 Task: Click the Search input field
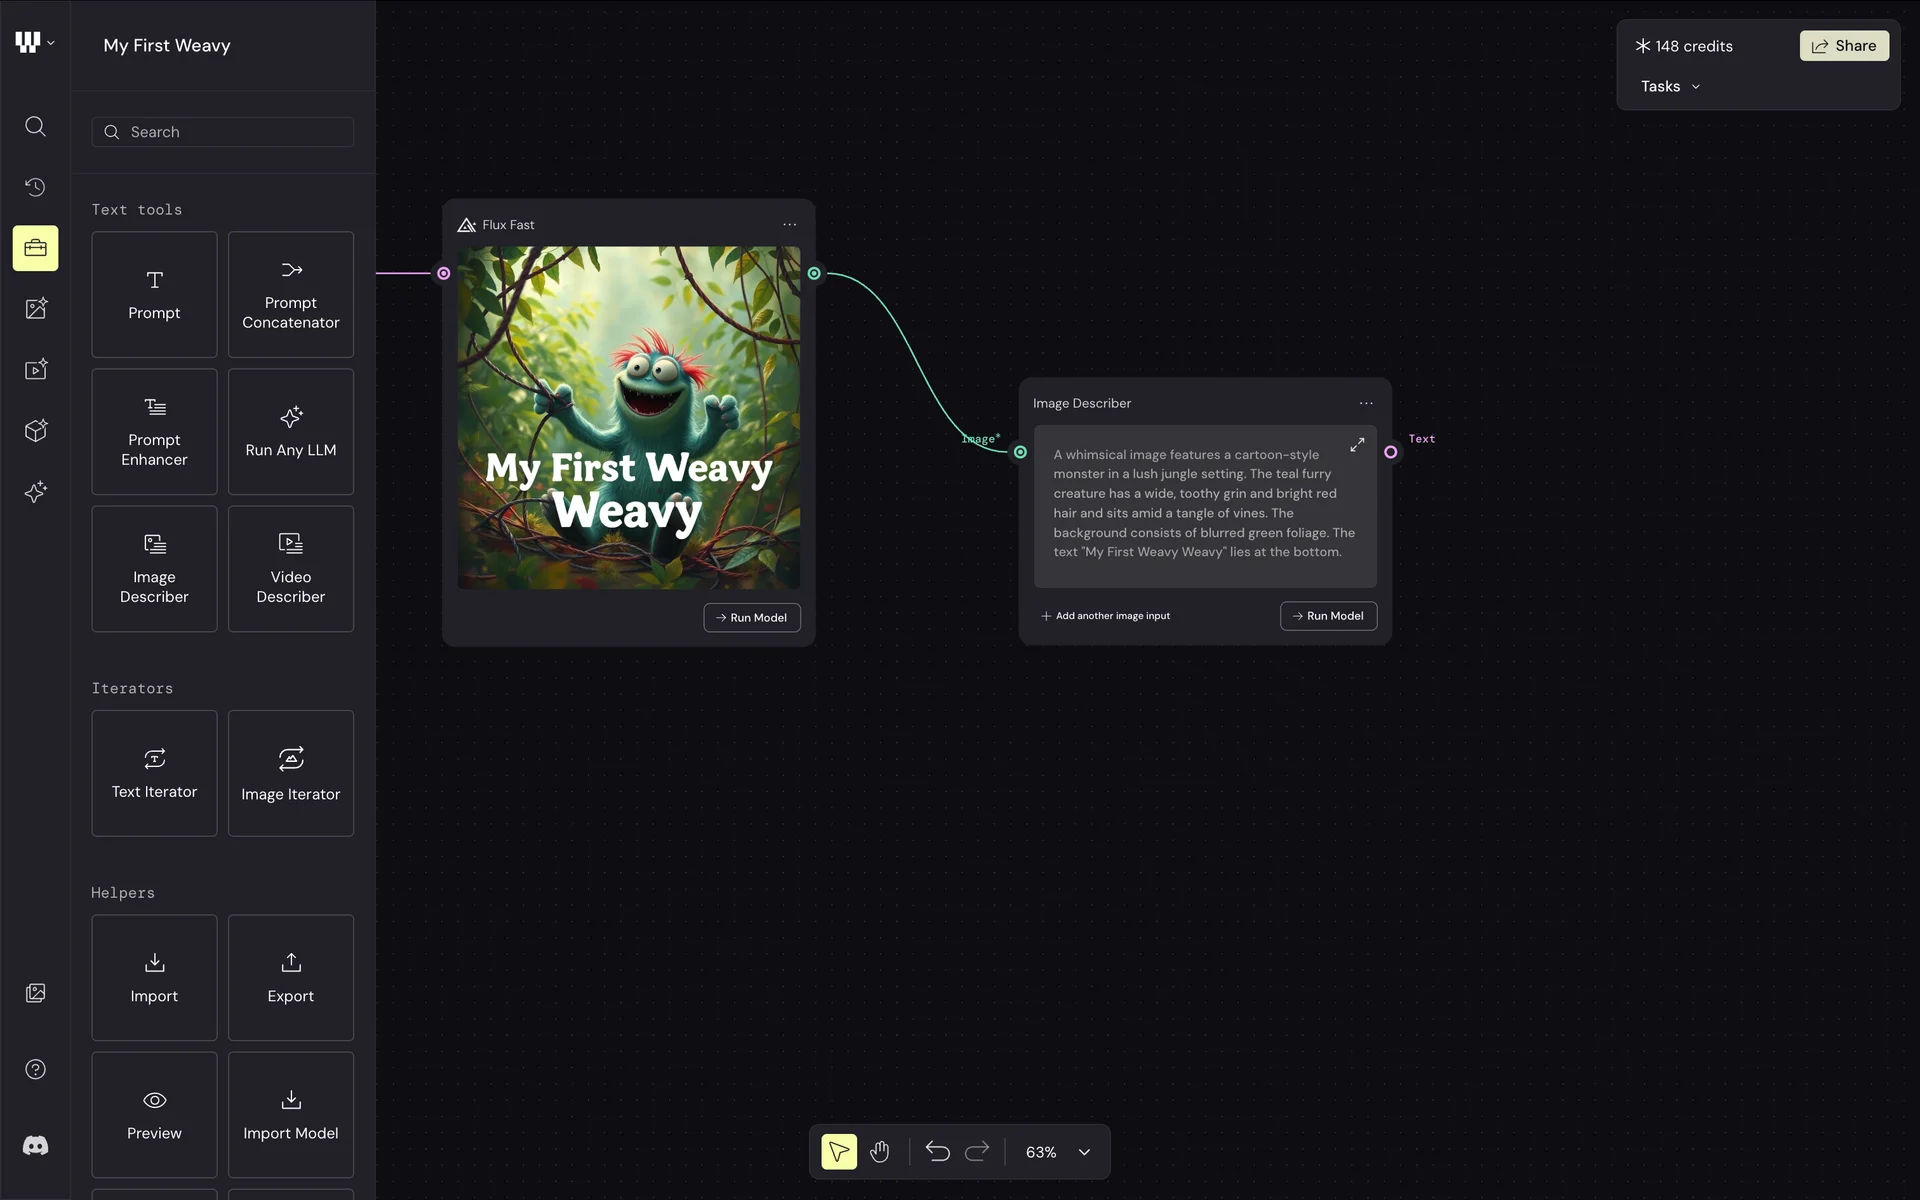pos(223,132)
